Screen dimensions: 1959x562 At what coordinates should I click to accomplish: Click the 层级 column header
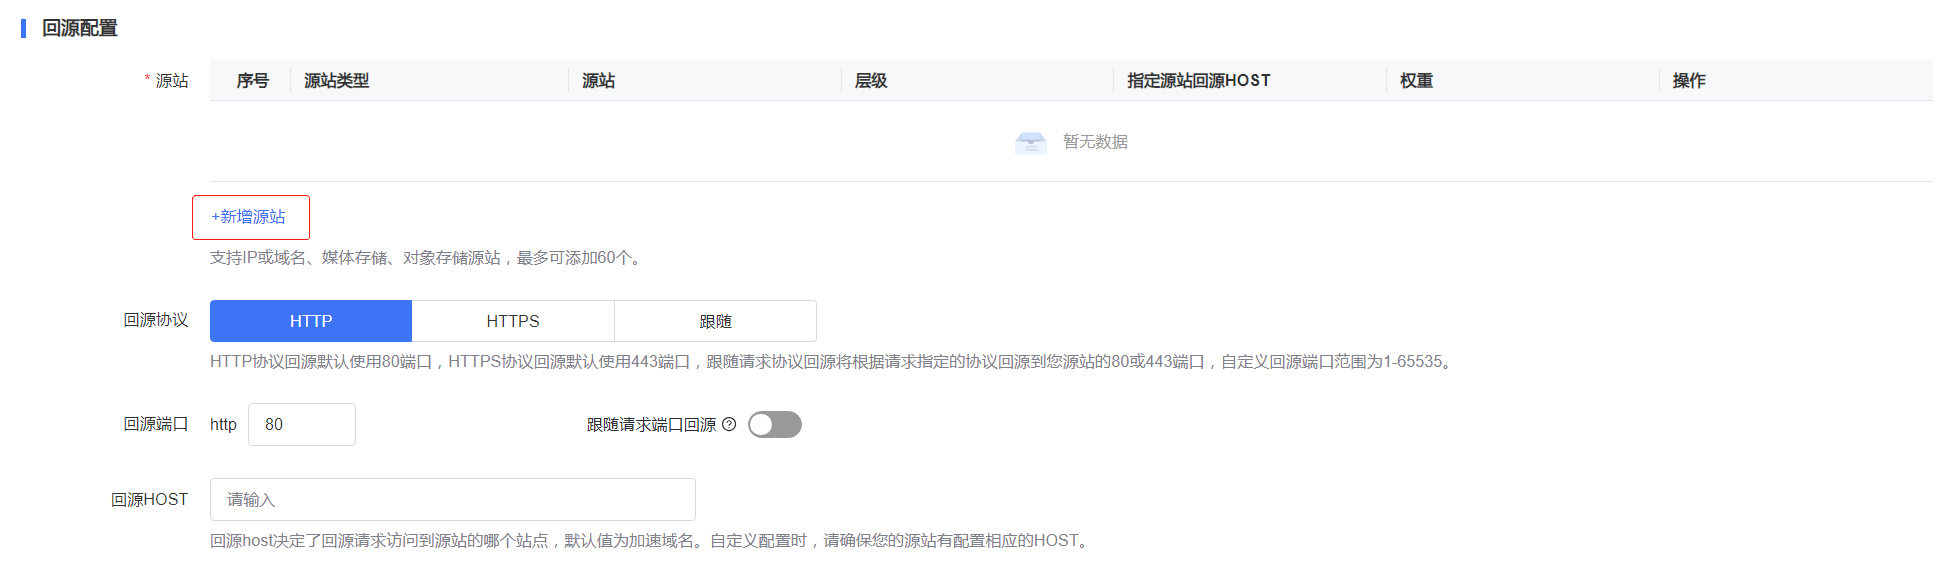871,81
